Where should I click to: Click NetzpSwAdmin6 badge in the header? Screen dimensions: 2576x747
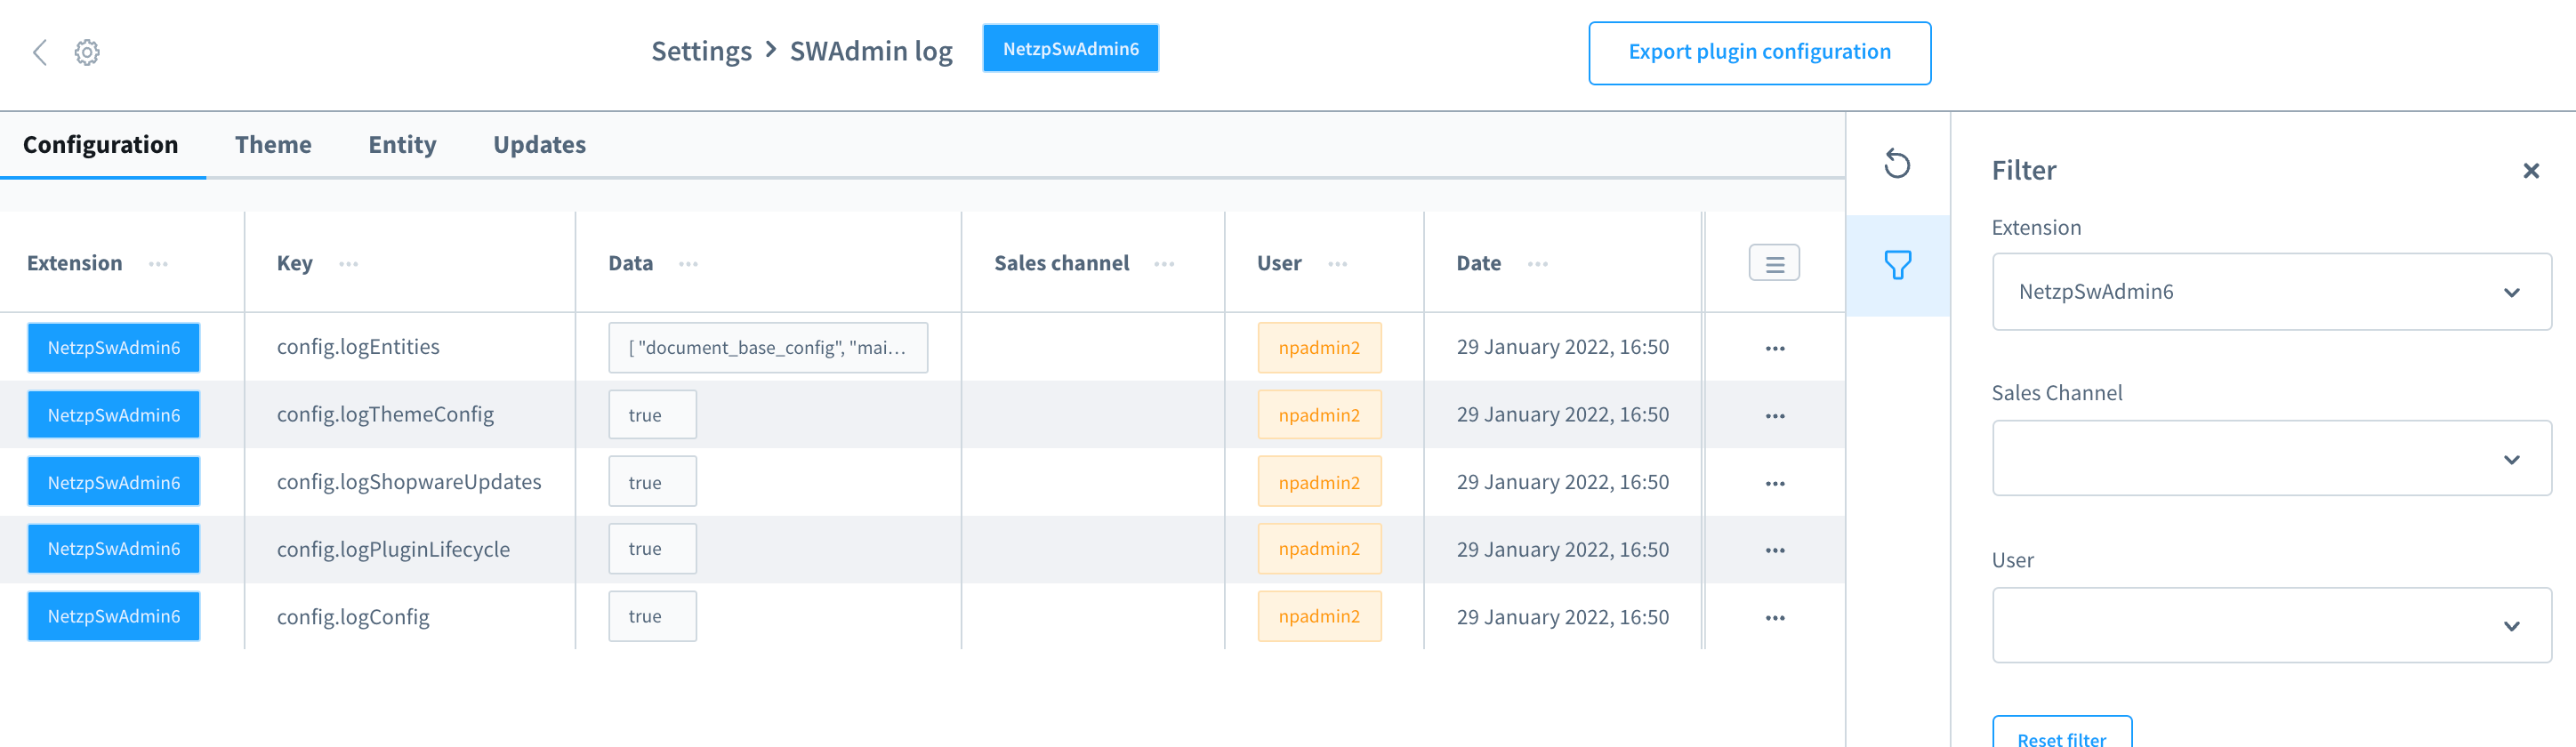click(1070, 48)
